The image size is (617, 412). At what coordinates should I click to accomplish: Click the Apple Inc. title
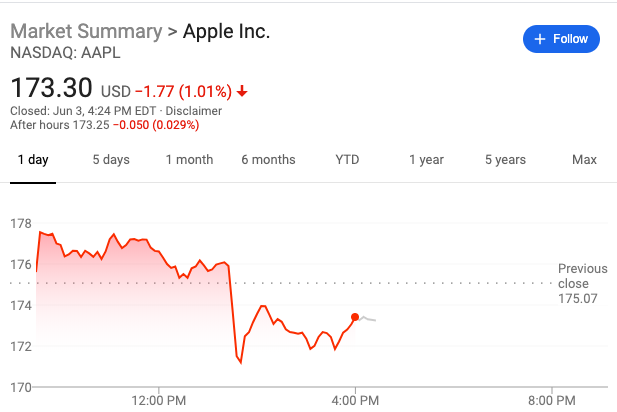(227, 31)
